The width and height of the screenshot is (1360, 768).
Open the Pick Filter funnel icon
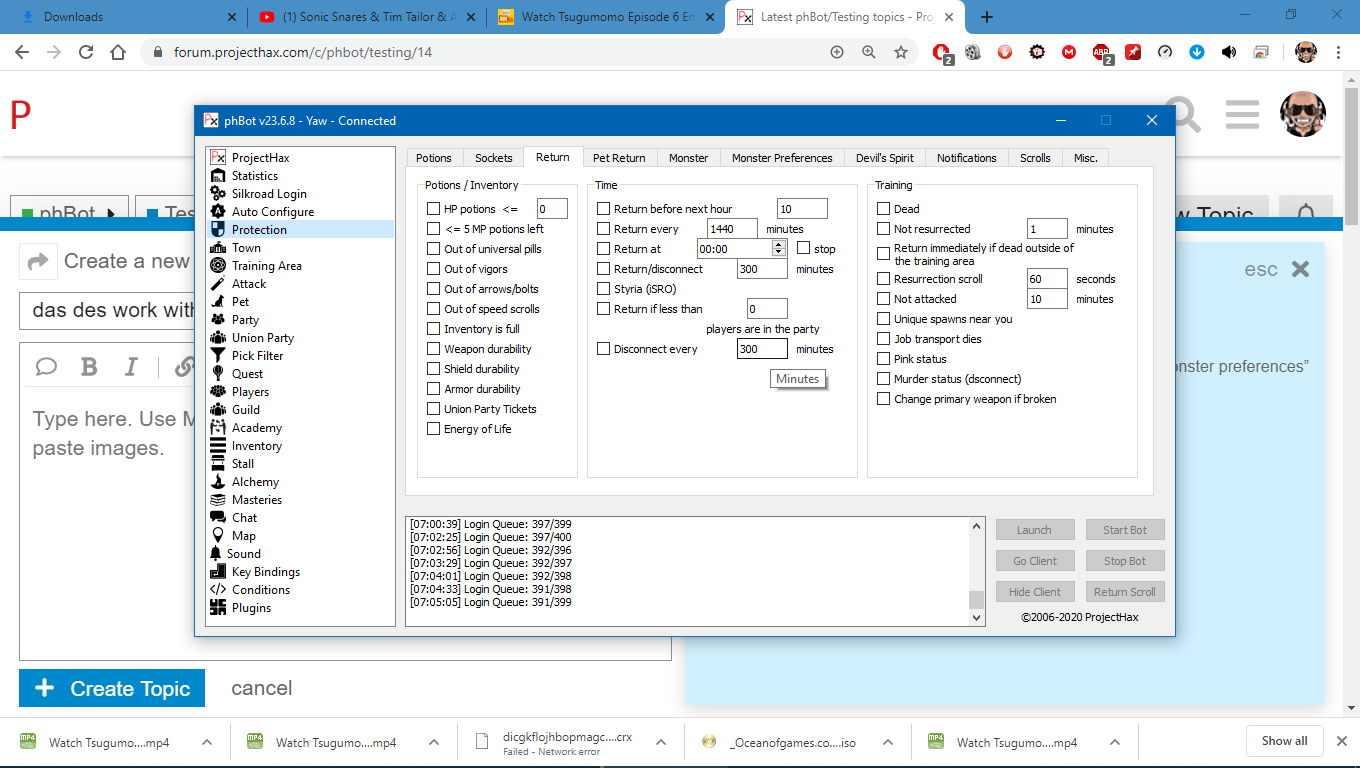click(217, 356)
